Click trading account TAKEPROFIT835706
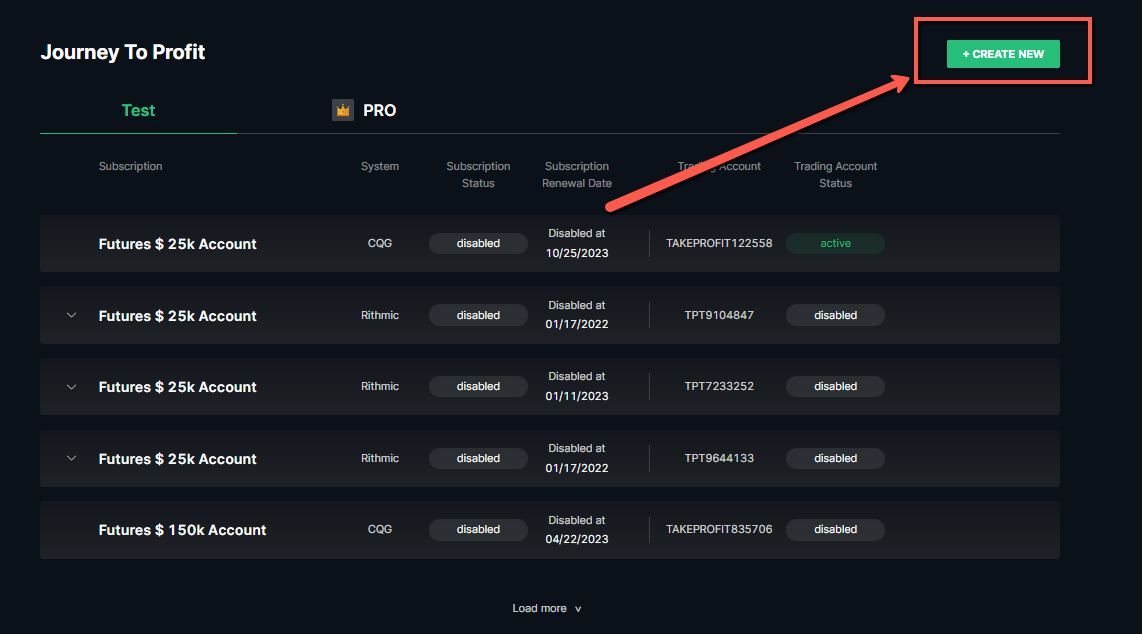Image resolution: width=1142 pixels, height=634 pixels. 719,529
